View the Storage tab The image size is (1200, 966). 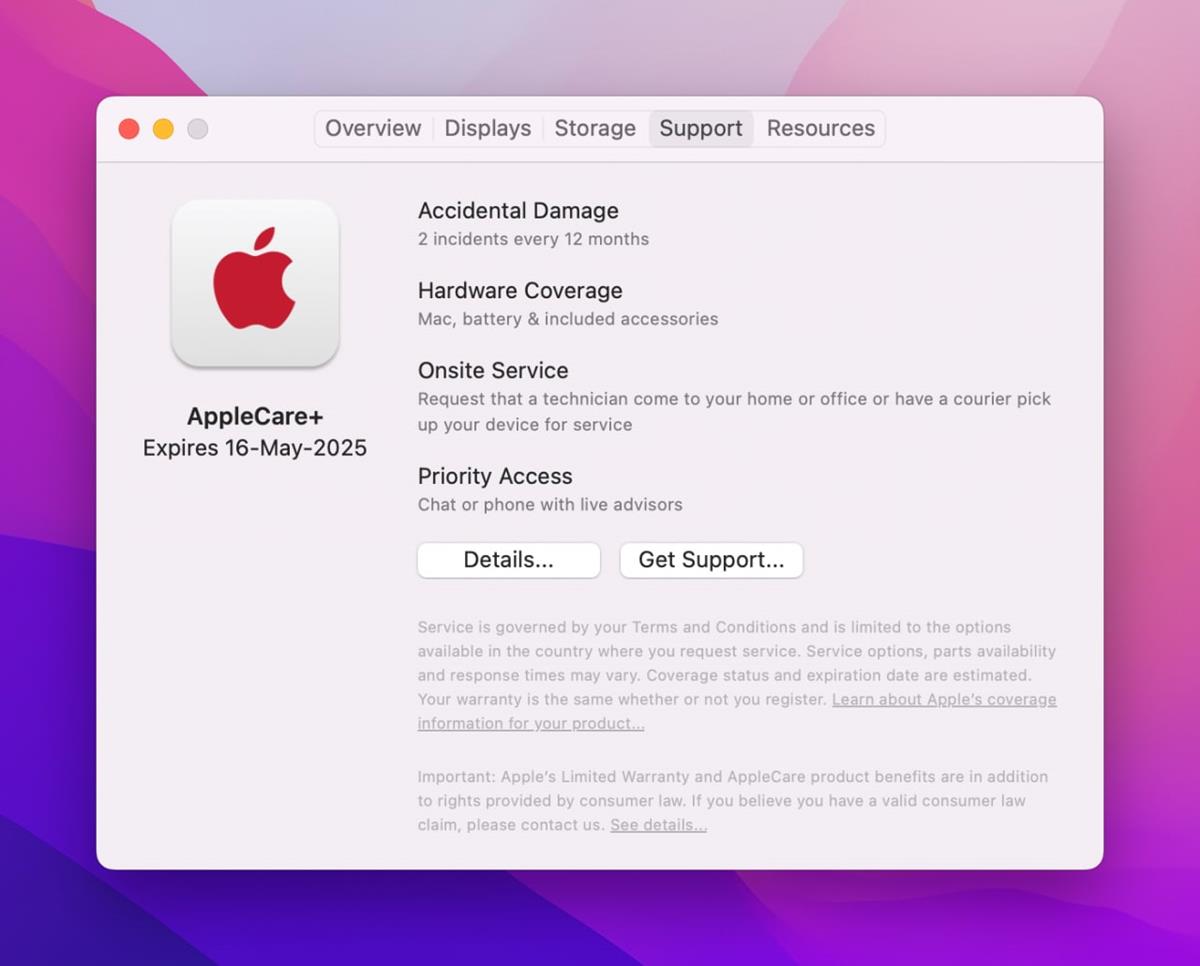(594, 128)
